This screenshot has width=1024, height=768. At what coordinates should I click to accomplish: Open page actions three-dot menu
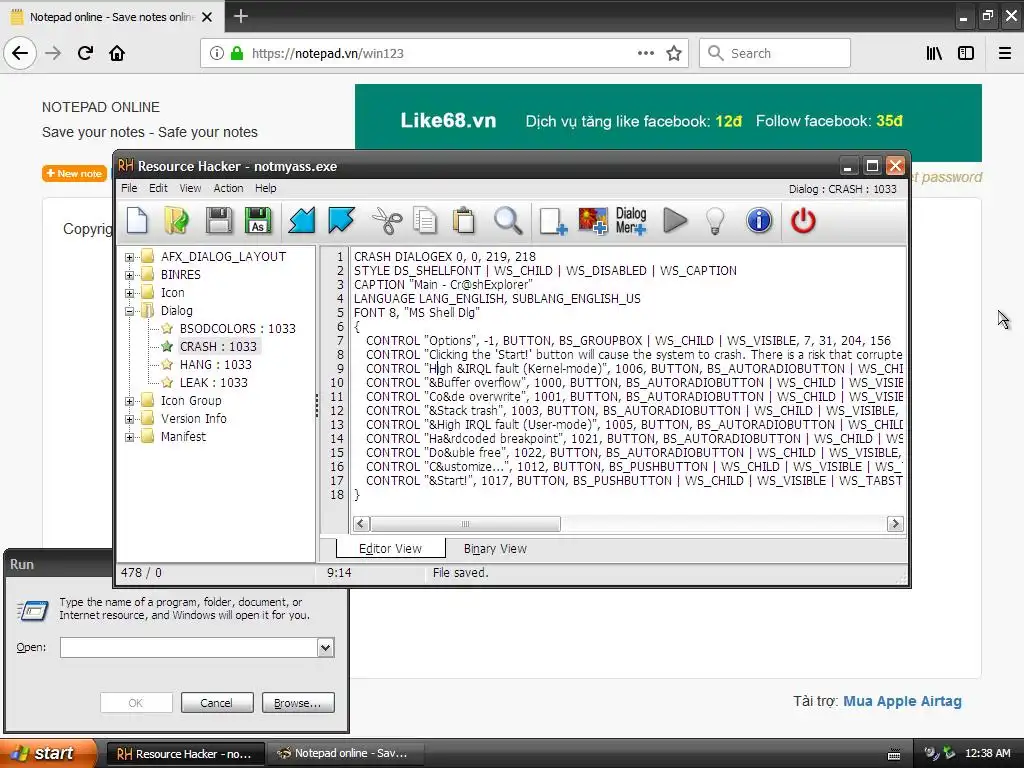(645, 53)
